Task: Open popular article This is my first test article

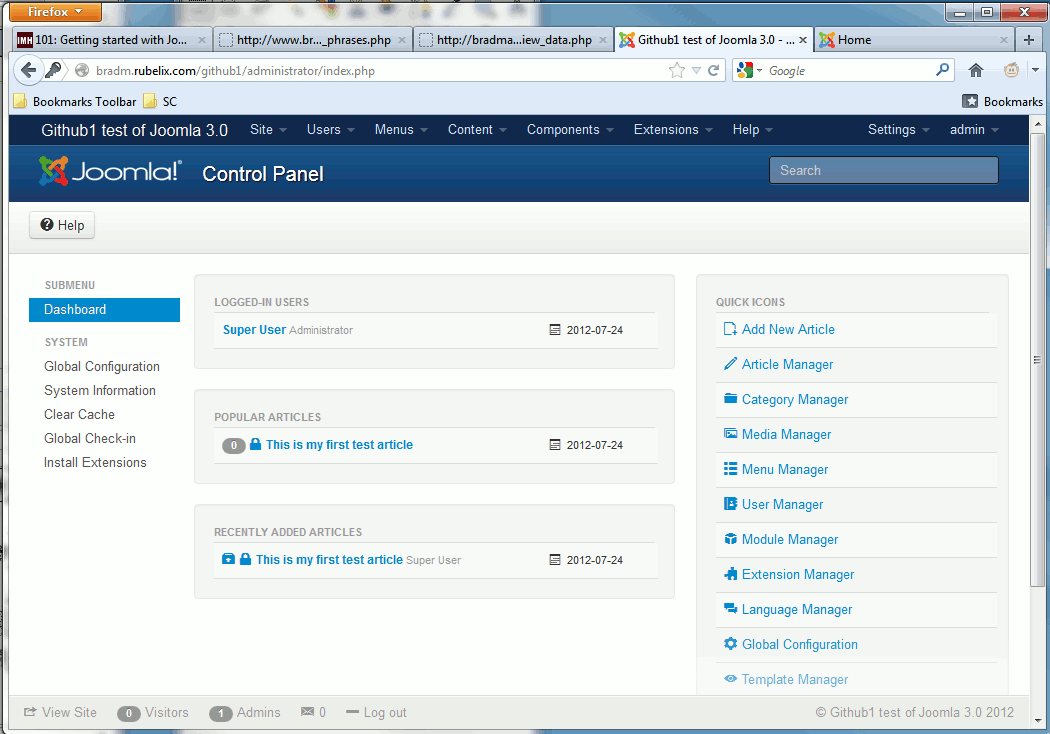Action: (x=340, y=445)
